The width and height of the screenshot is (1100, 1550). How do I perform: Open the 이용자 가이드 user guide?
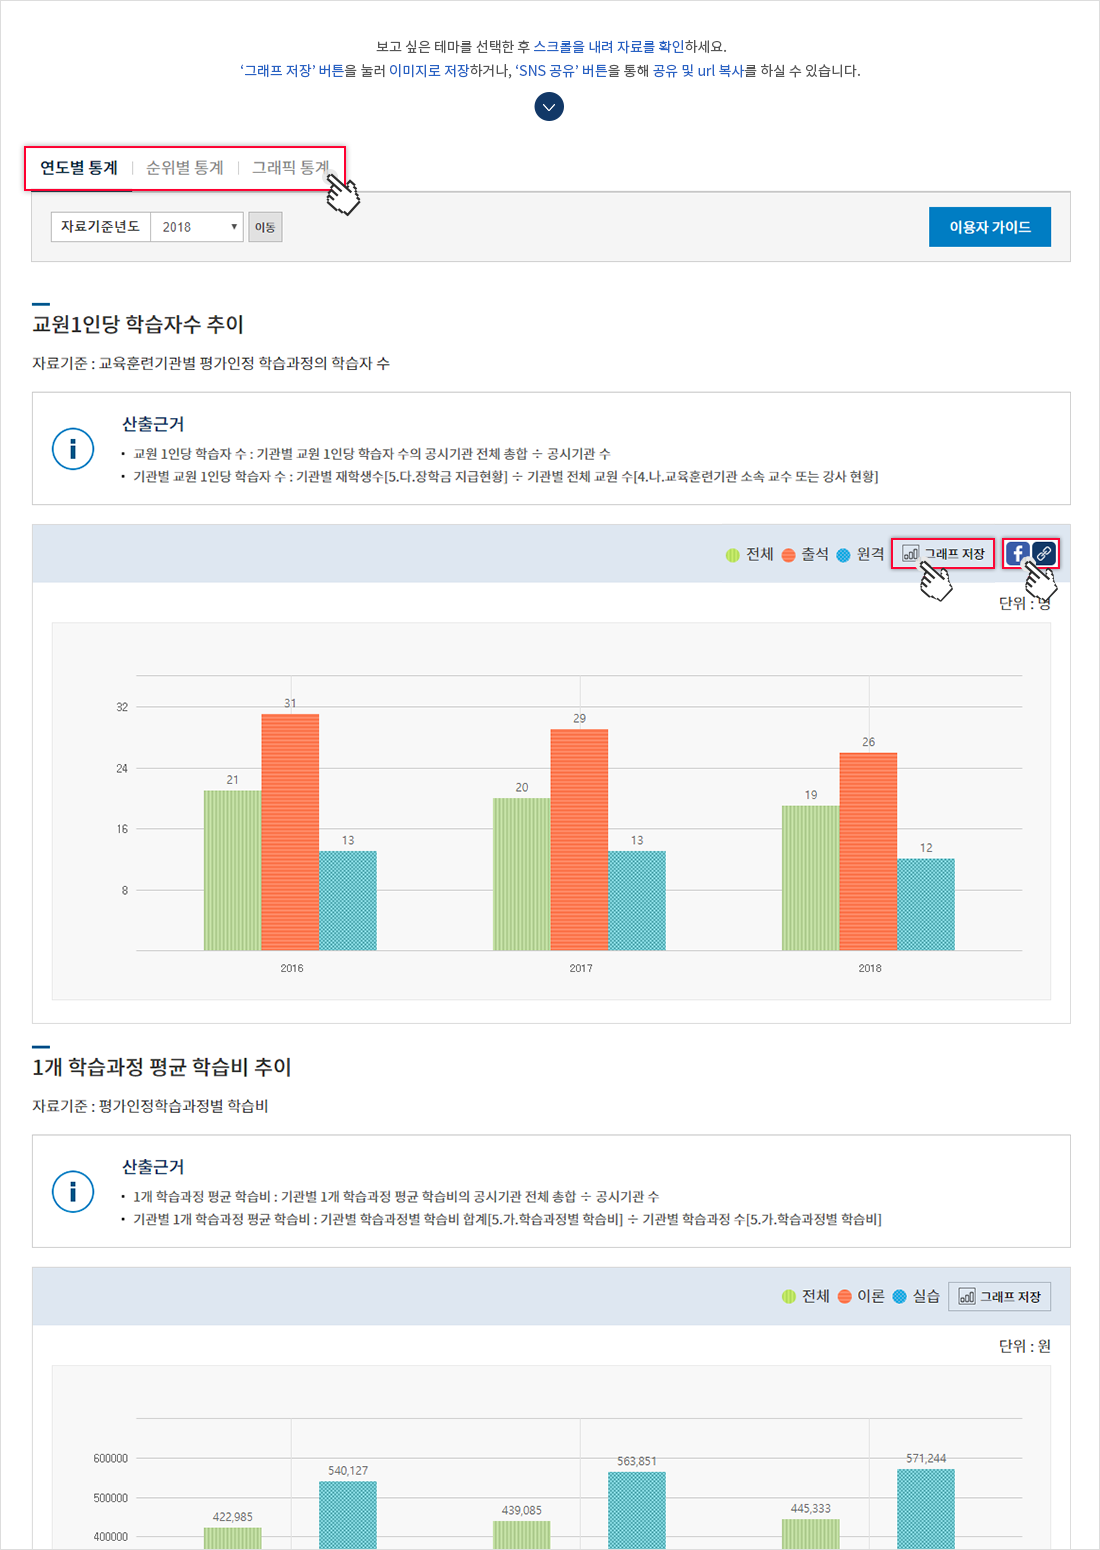990,227
